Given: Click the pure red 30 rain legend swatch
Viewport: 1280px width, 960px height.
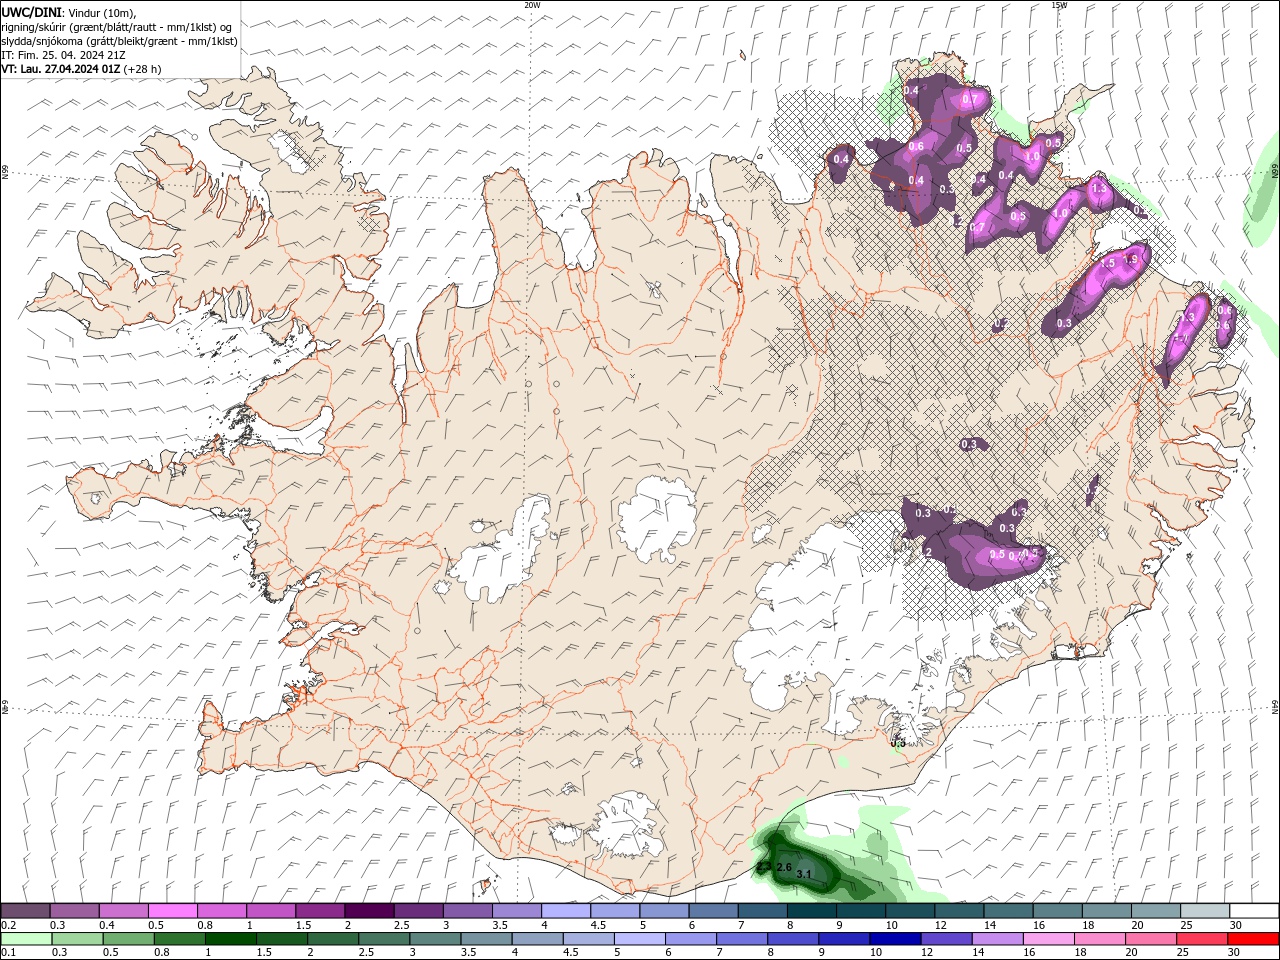Looking at the screenshot, I should click(1251, 939).
